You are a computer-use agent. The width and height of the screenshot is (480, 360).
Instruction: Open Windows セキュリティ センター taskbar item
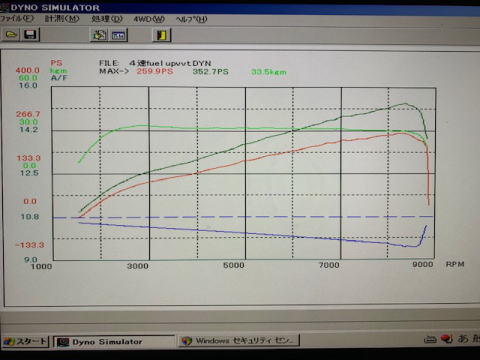pos(239,341)
